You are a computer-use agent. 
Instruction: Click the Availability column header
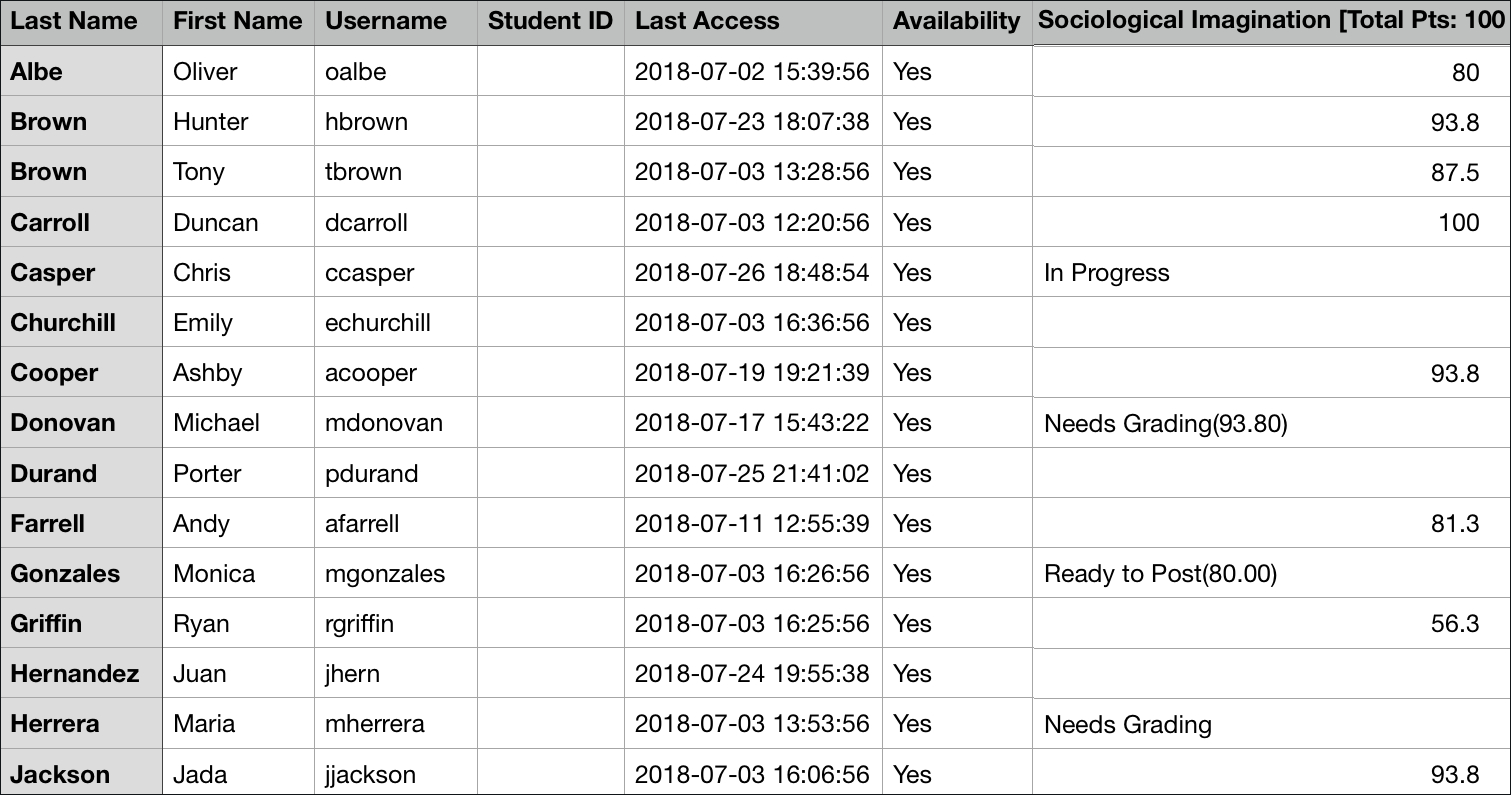click(957, 21)
